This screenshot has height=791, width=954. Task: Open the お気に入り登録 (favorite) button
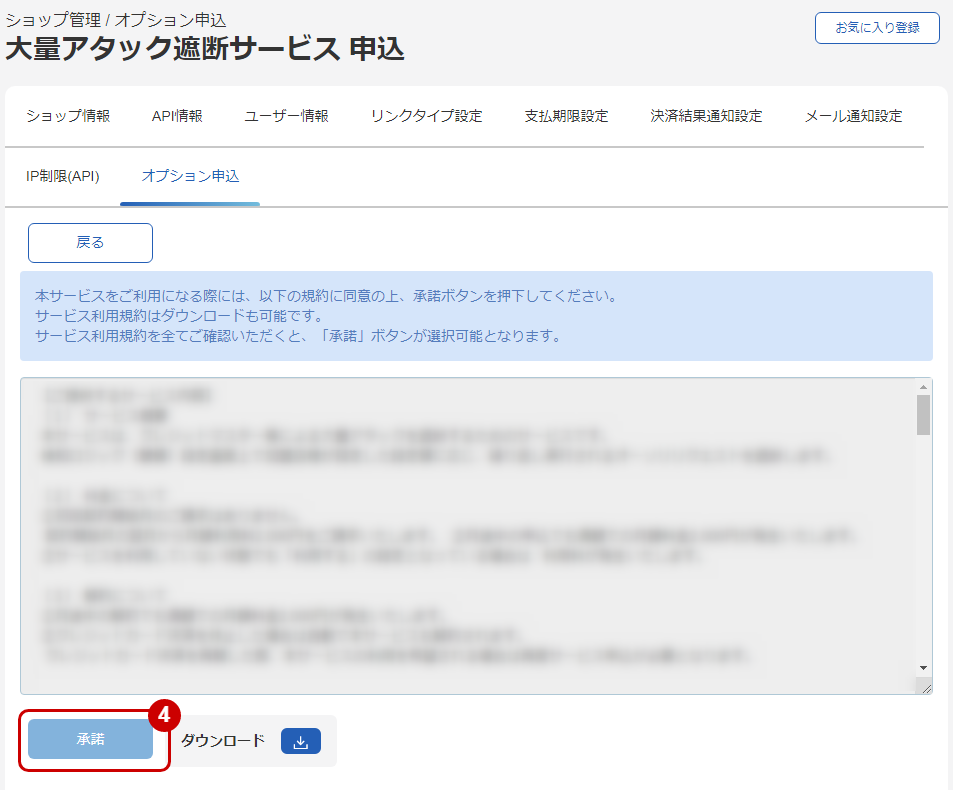point(876,28)
